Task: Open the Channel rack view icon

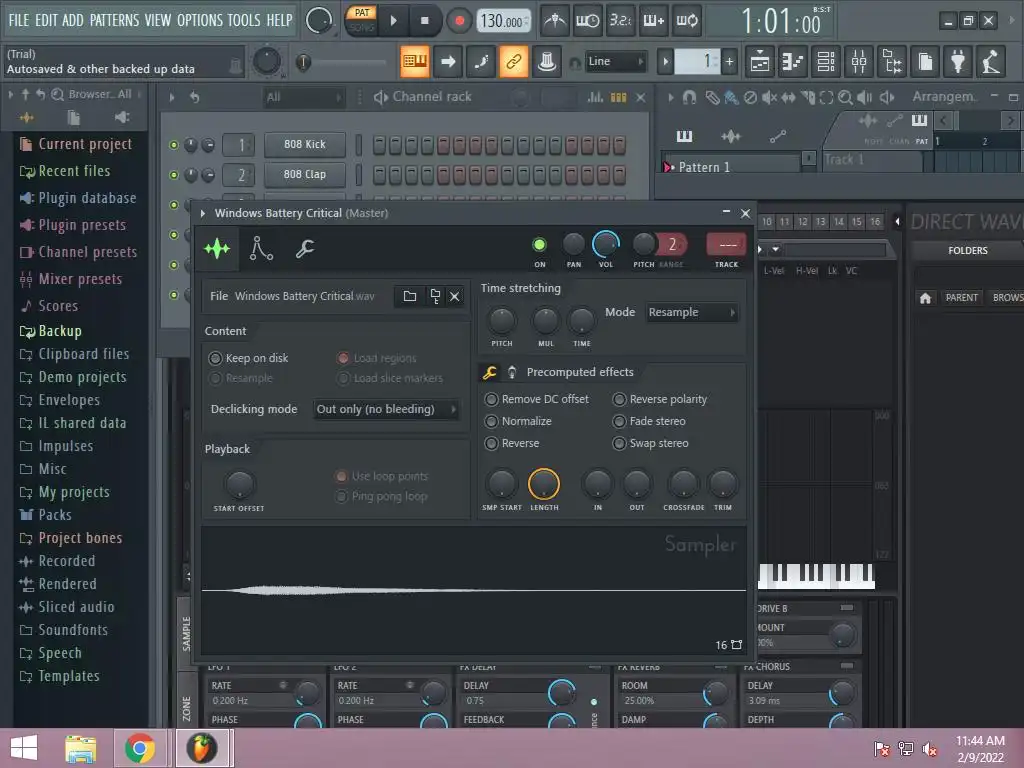Action: (825, 61)
